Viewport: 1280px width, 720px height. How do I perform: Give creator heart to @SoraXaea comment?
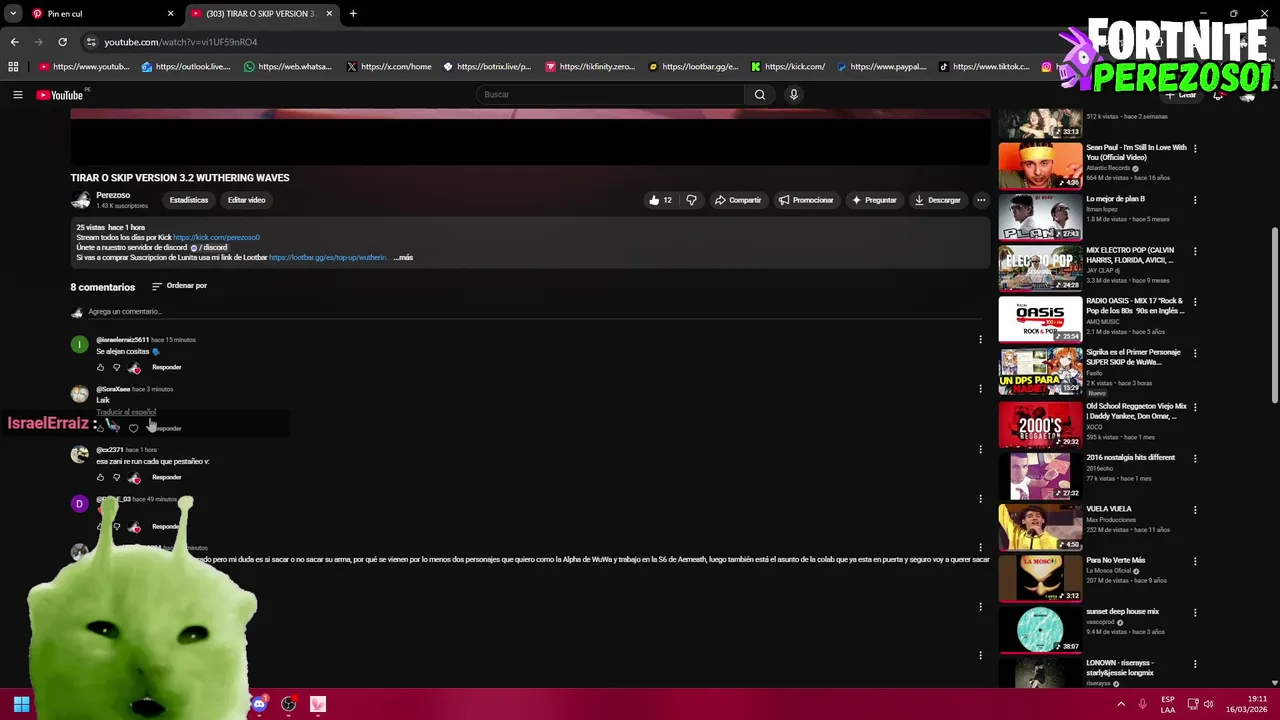133,428
